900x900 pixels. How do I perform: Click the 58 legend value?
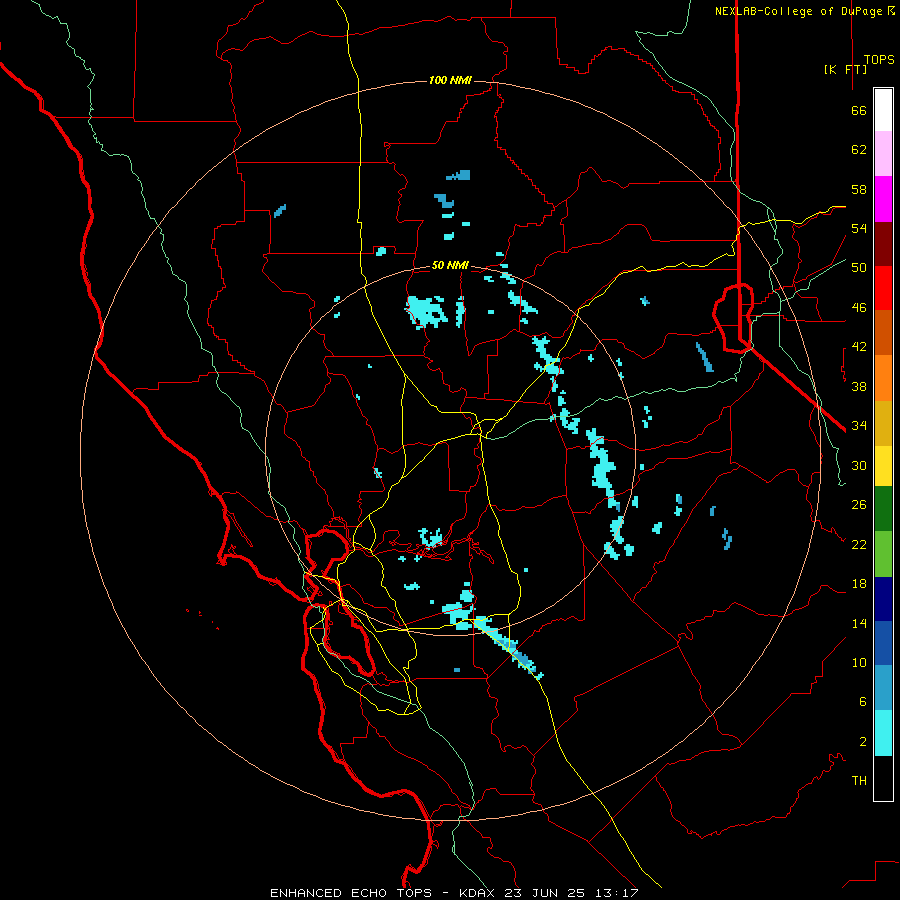tap(859, 189)
